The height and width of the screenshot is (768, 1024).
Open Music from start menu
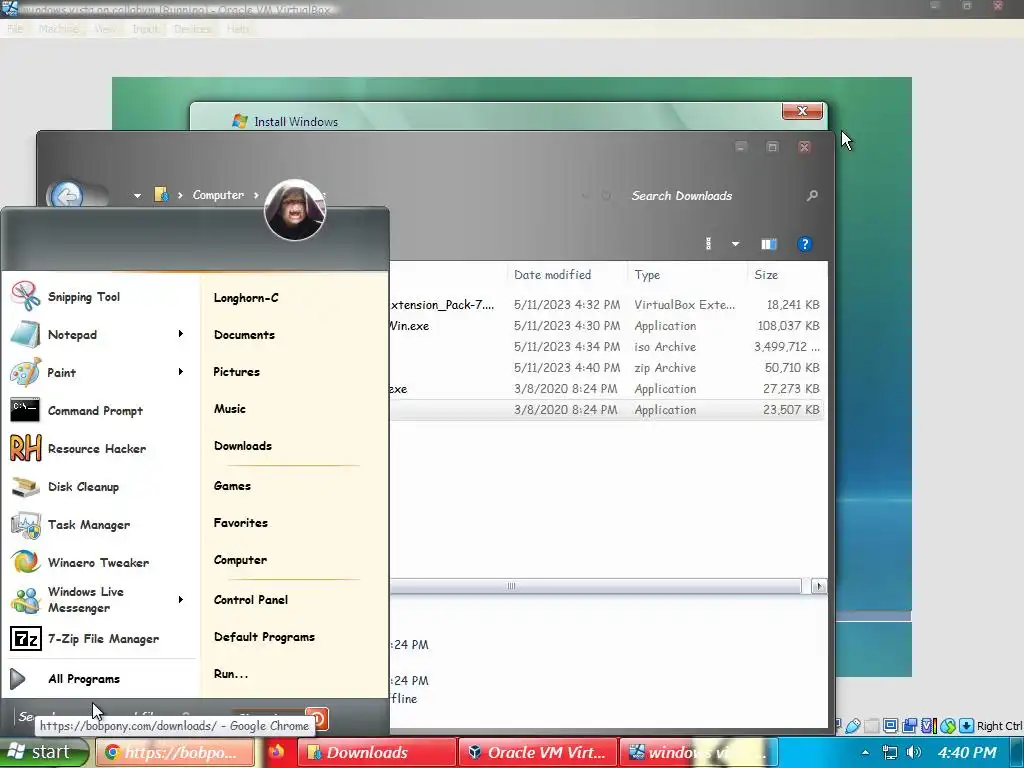coord(230,409)
